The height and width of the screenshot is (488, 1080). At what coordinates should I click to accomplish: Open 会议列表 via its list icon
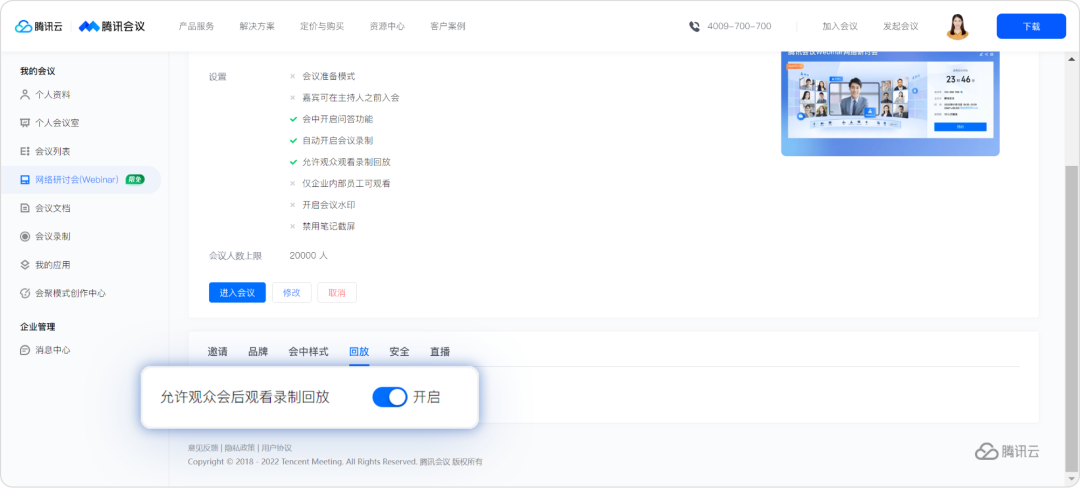coord(25,151)
